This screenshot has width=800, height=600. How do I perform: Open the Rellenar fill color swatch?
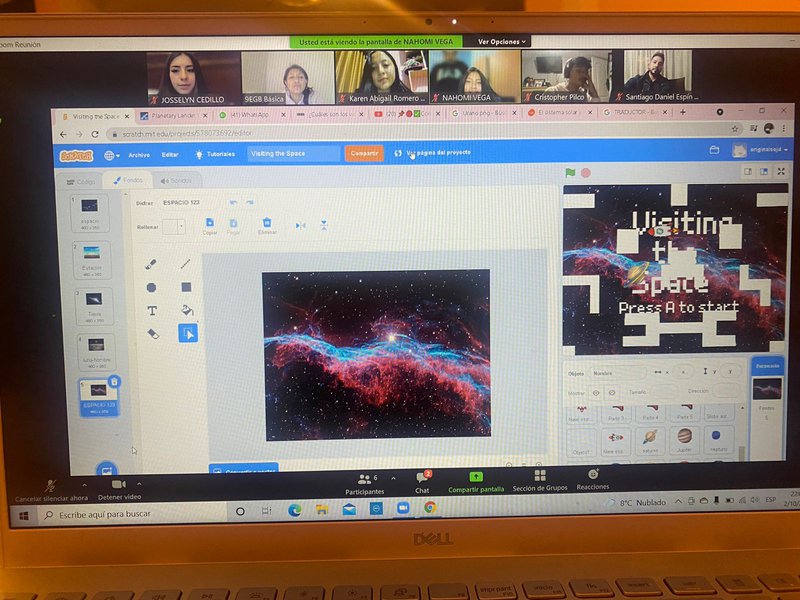(173, 227)
